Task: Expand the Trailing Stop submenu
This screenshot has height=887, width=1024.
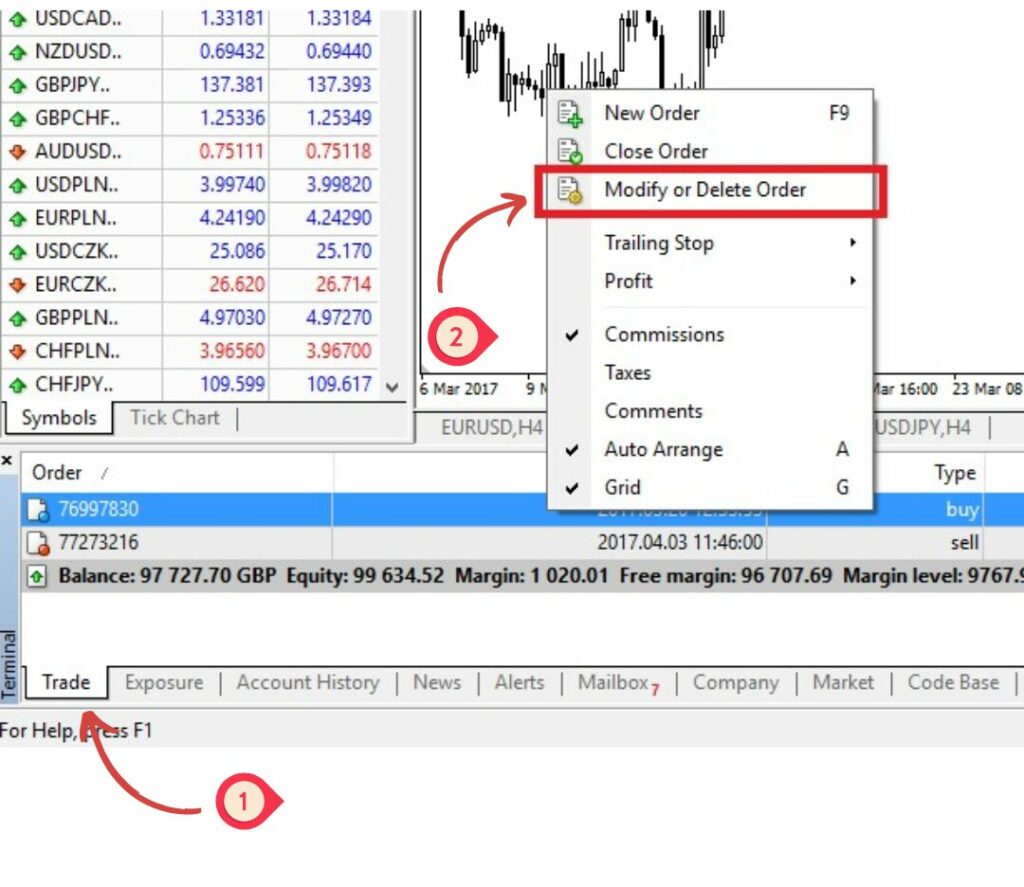Action: coord(852,243)
